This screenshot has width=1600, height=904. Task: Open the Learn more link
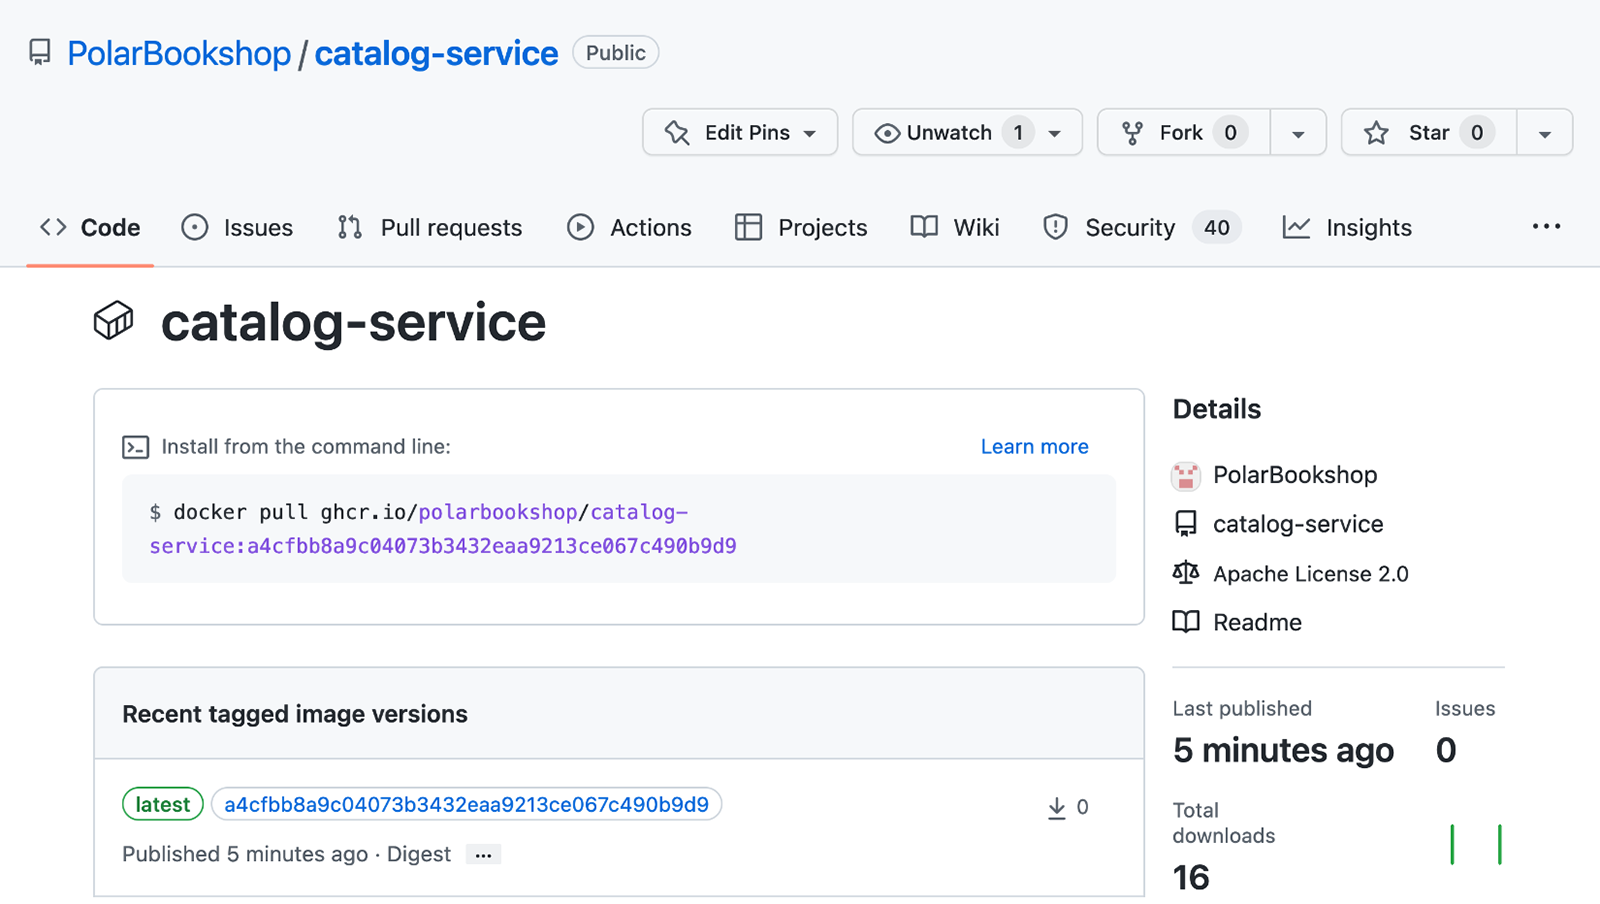(x=1034, y=447)
